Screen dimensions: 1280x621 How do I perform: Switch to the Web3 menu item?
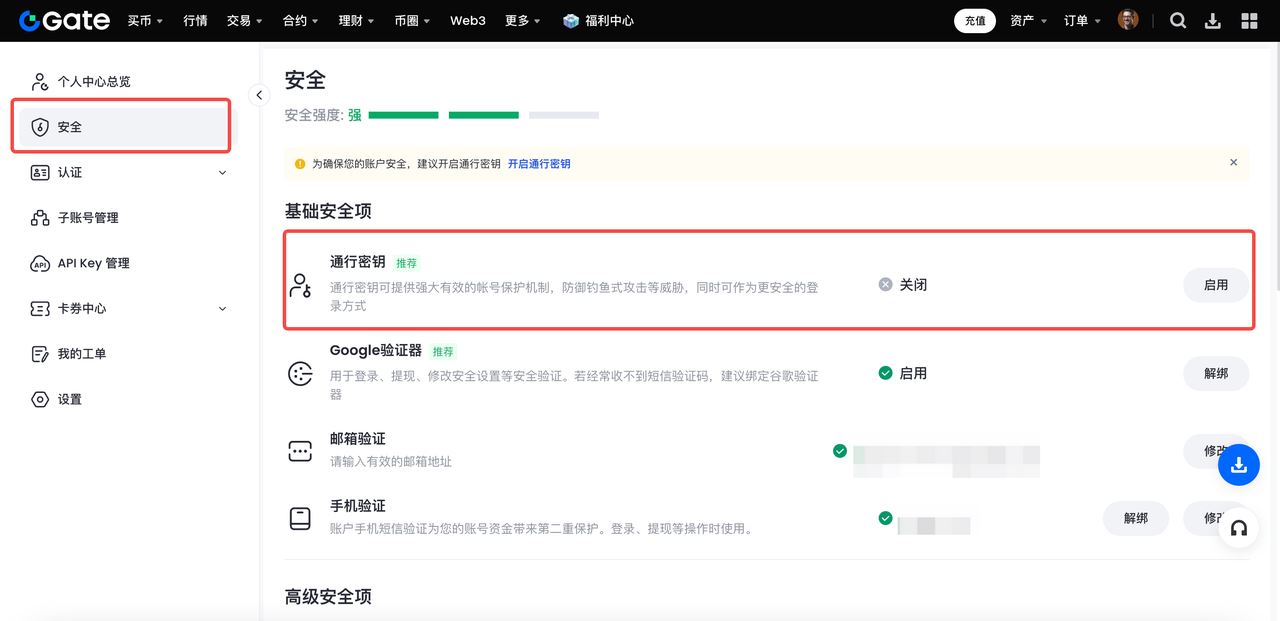(467, 20)
